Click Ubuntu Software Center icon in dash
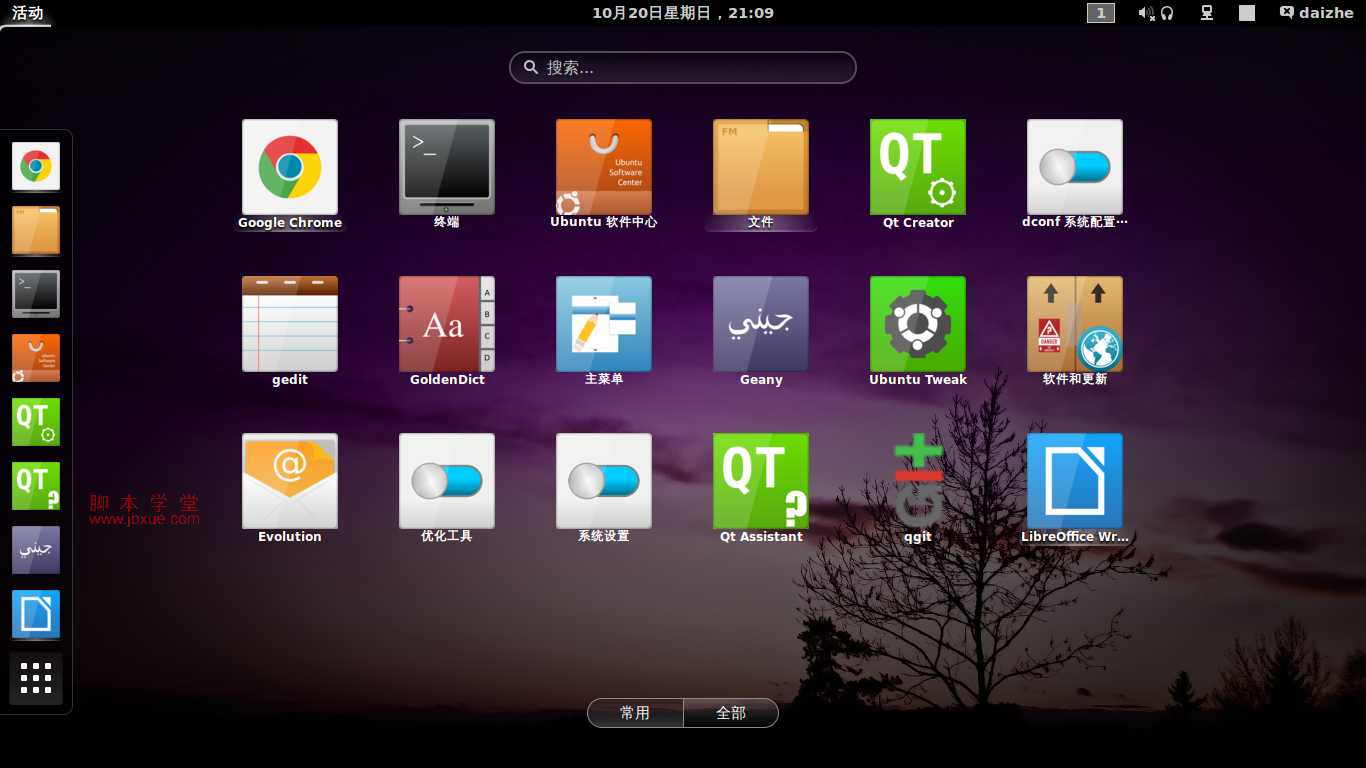Image resolution: width=1366 pixels, height=768 pixels. 36,358
